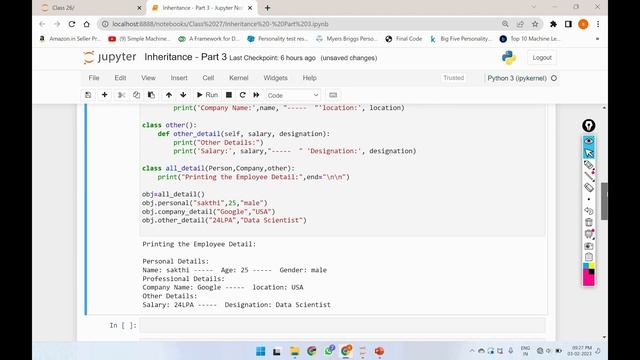Move selected cell up arrow
This screenshot has width=640, height=360.
pos(169,95)
